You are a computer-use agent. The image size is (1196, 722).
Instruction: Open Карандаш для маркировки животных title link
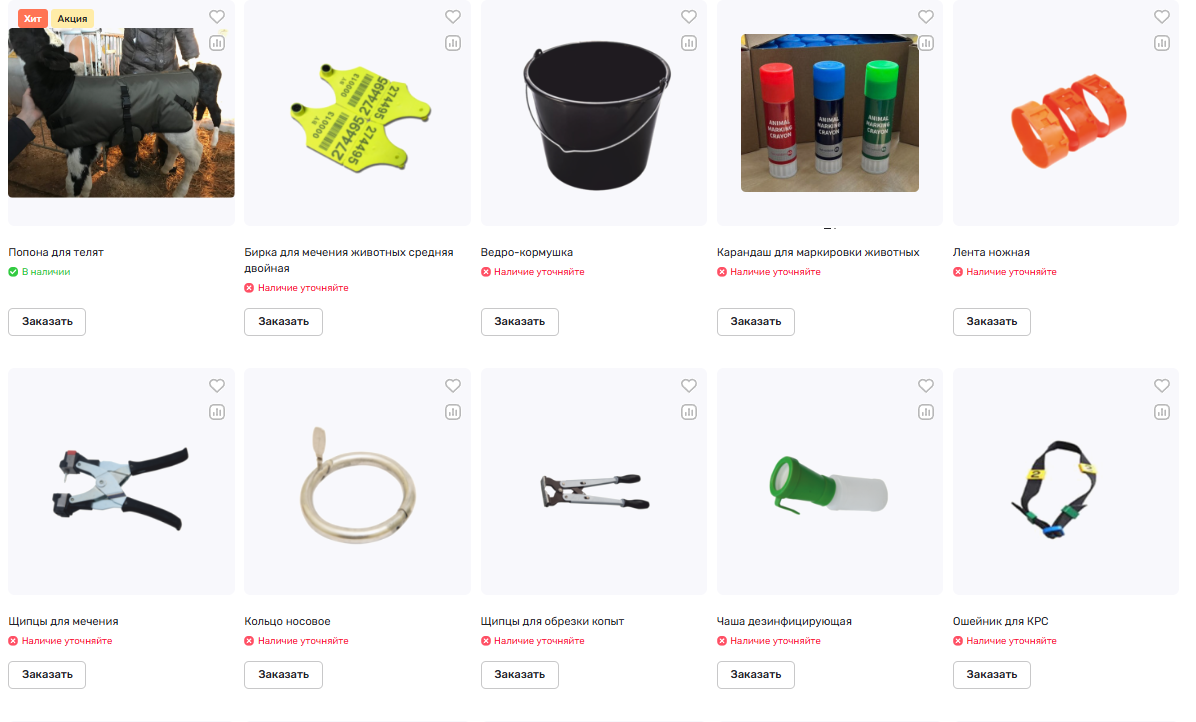pyautogui.click(x=818, y=252)
